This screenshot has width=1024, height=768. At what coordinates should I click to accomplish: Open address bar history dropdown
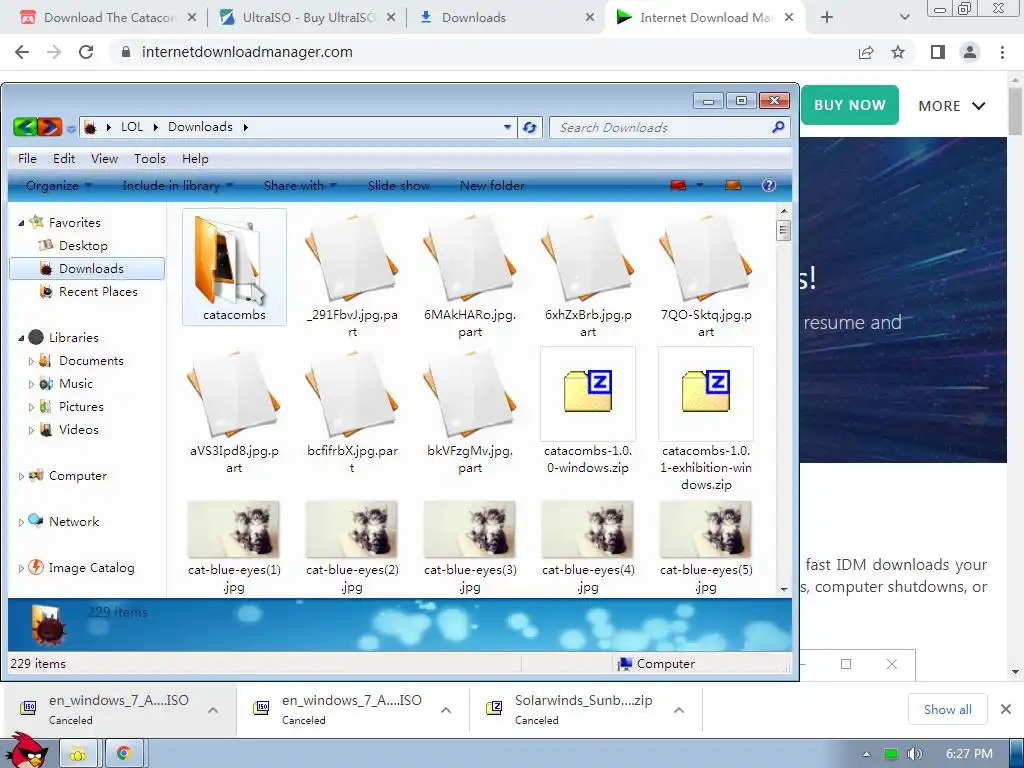tap(507, 127)
